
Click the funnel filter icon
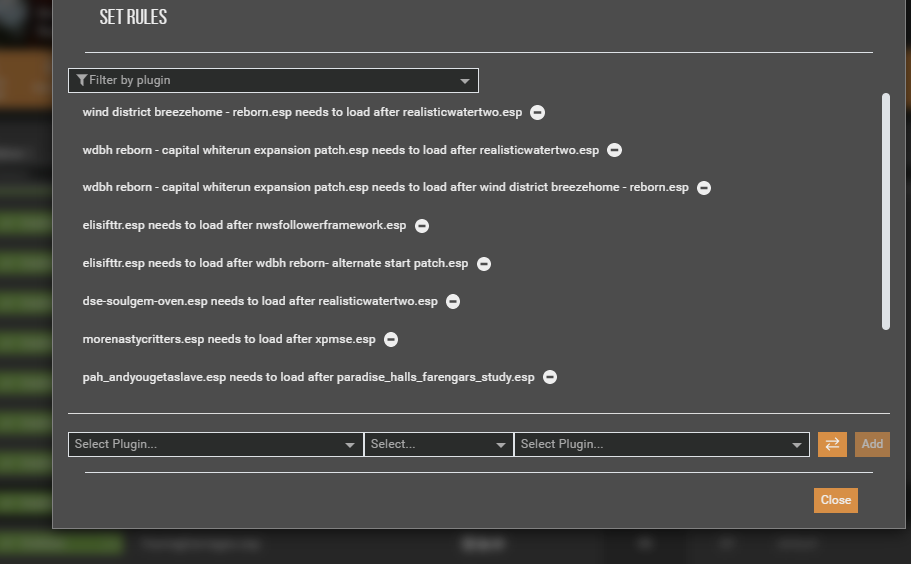(x=82, y=80)
